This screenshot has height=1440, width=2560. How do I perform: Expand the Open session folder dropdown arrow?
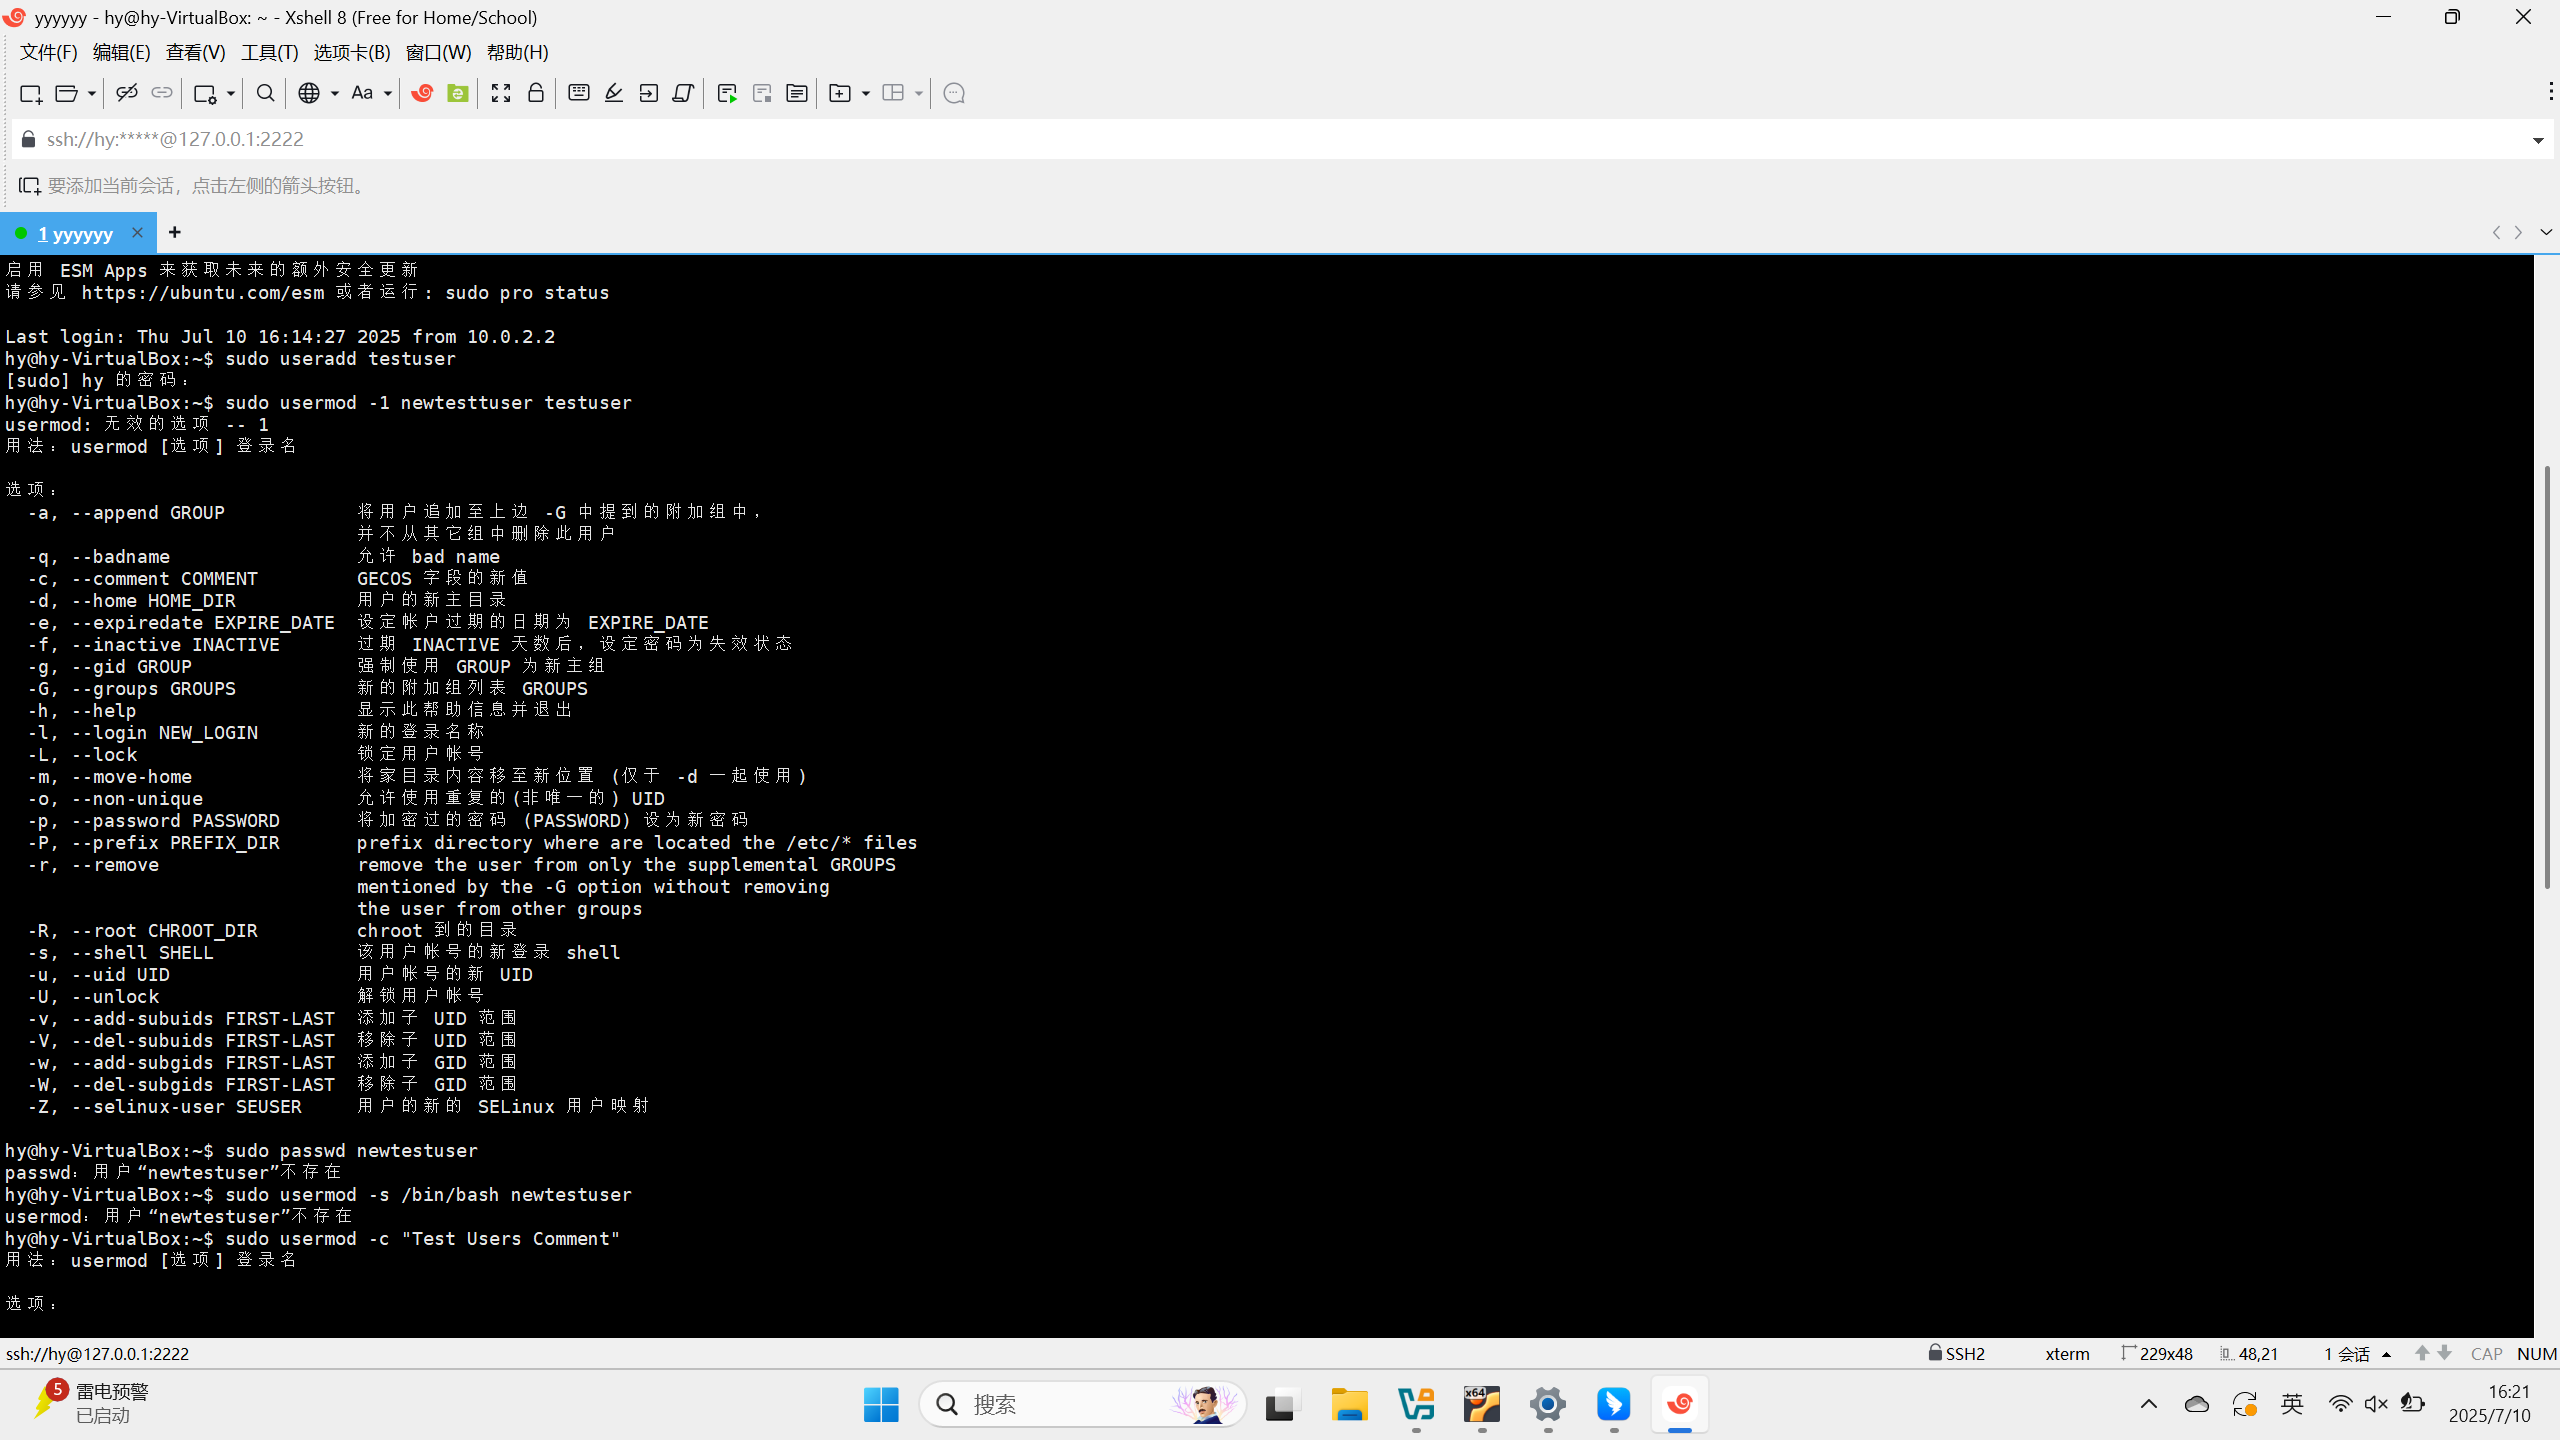click(x=91, y=93)
